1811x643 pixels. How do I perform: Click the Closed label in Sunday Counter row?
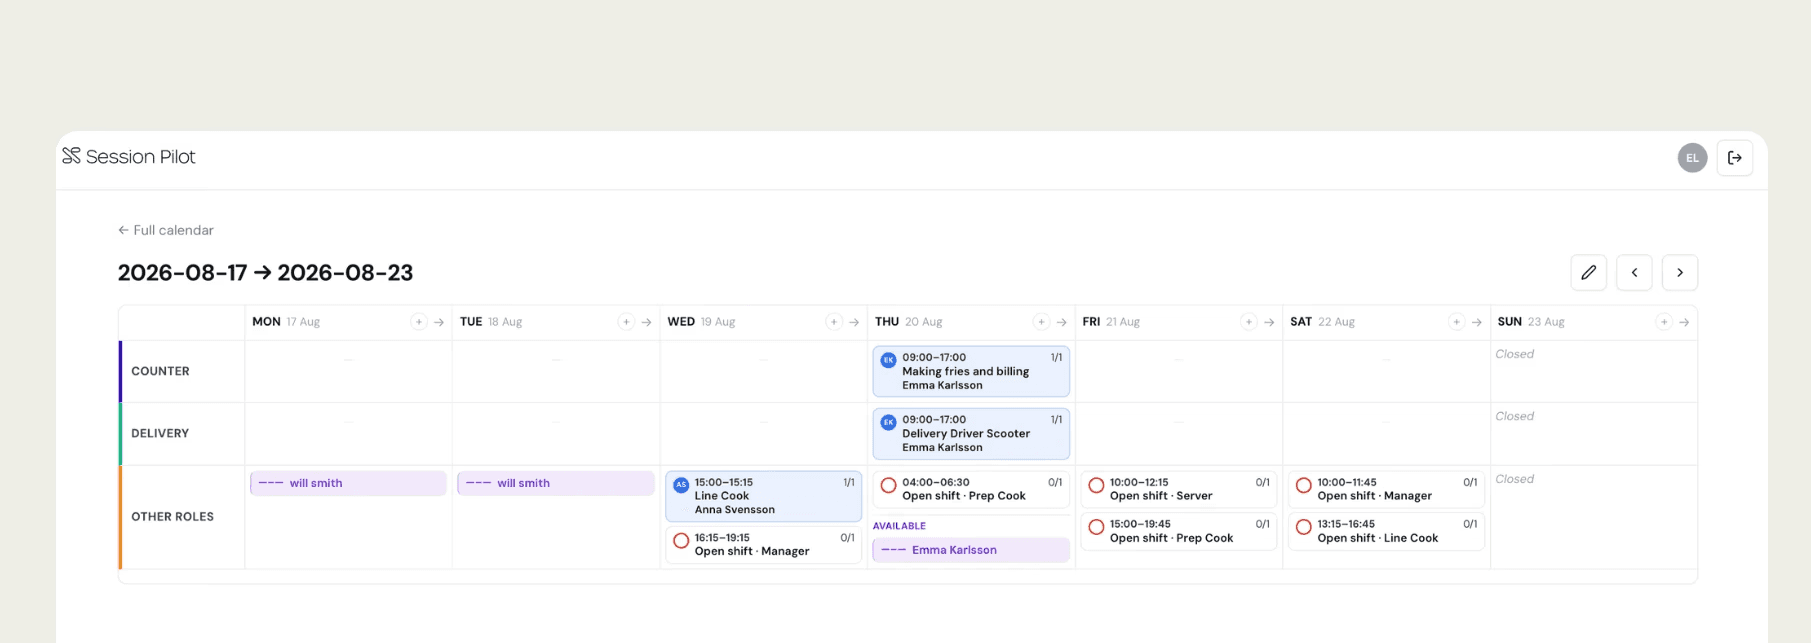(1514, 354)
